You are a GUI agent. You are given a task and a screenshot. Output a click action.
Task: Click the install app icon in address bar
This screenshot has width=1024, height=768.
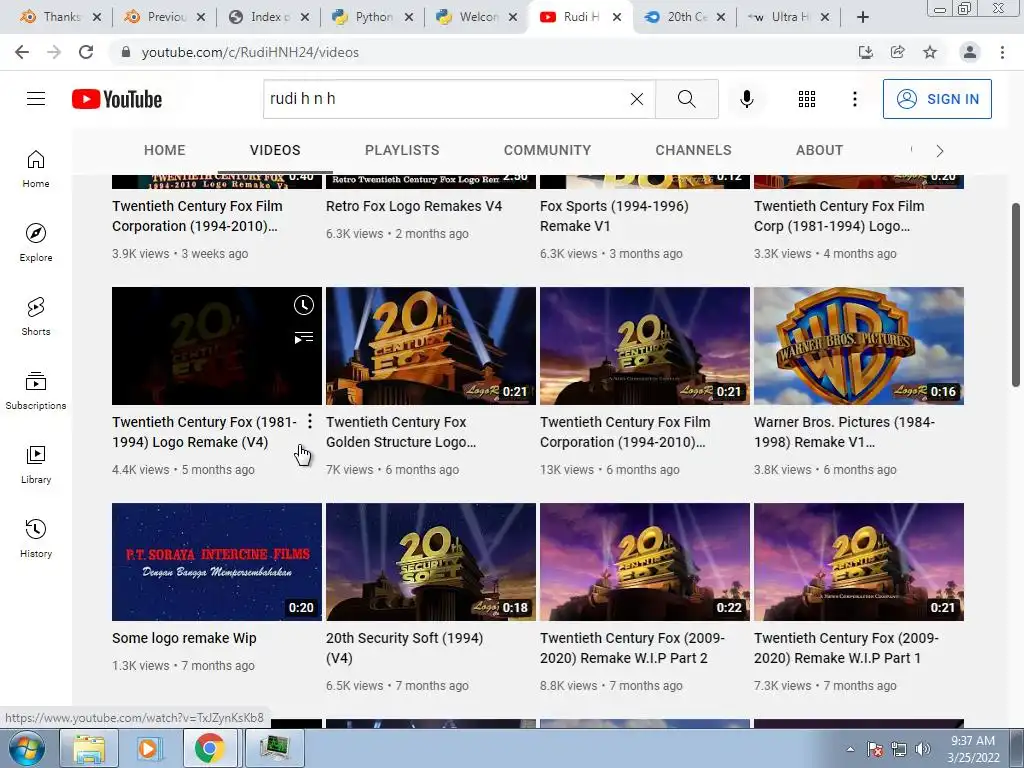(x=865, y=52)
